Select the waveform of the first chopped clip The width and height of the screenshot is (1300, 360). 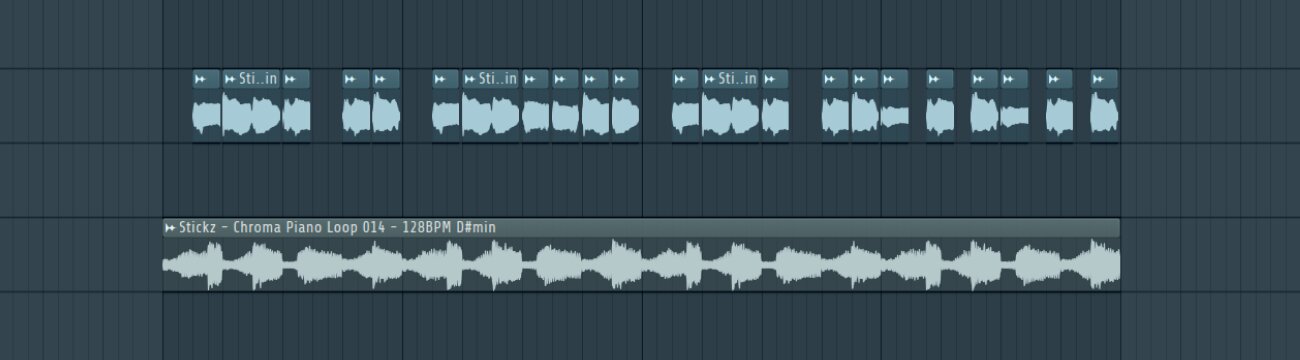tap(206, 115)
